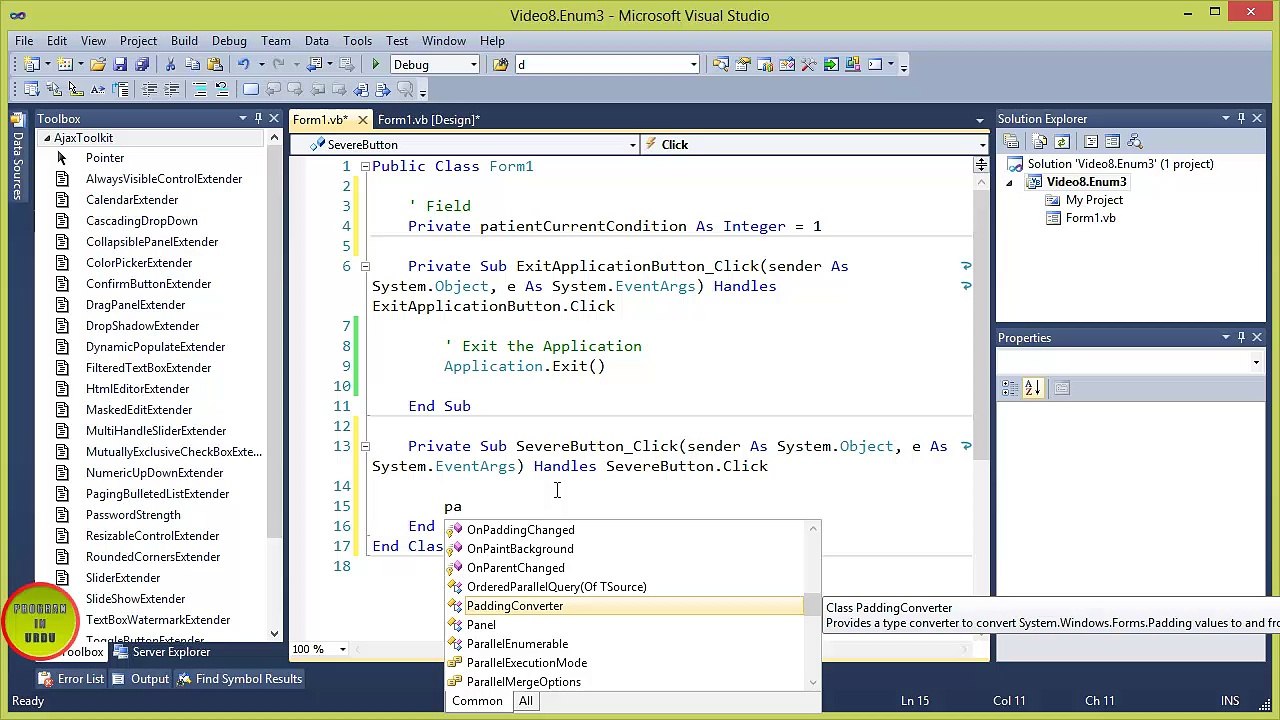This screenshot has width=1280, height=720.
Task: Save the current file with the floppy icon
Action: tap(120, 65)
